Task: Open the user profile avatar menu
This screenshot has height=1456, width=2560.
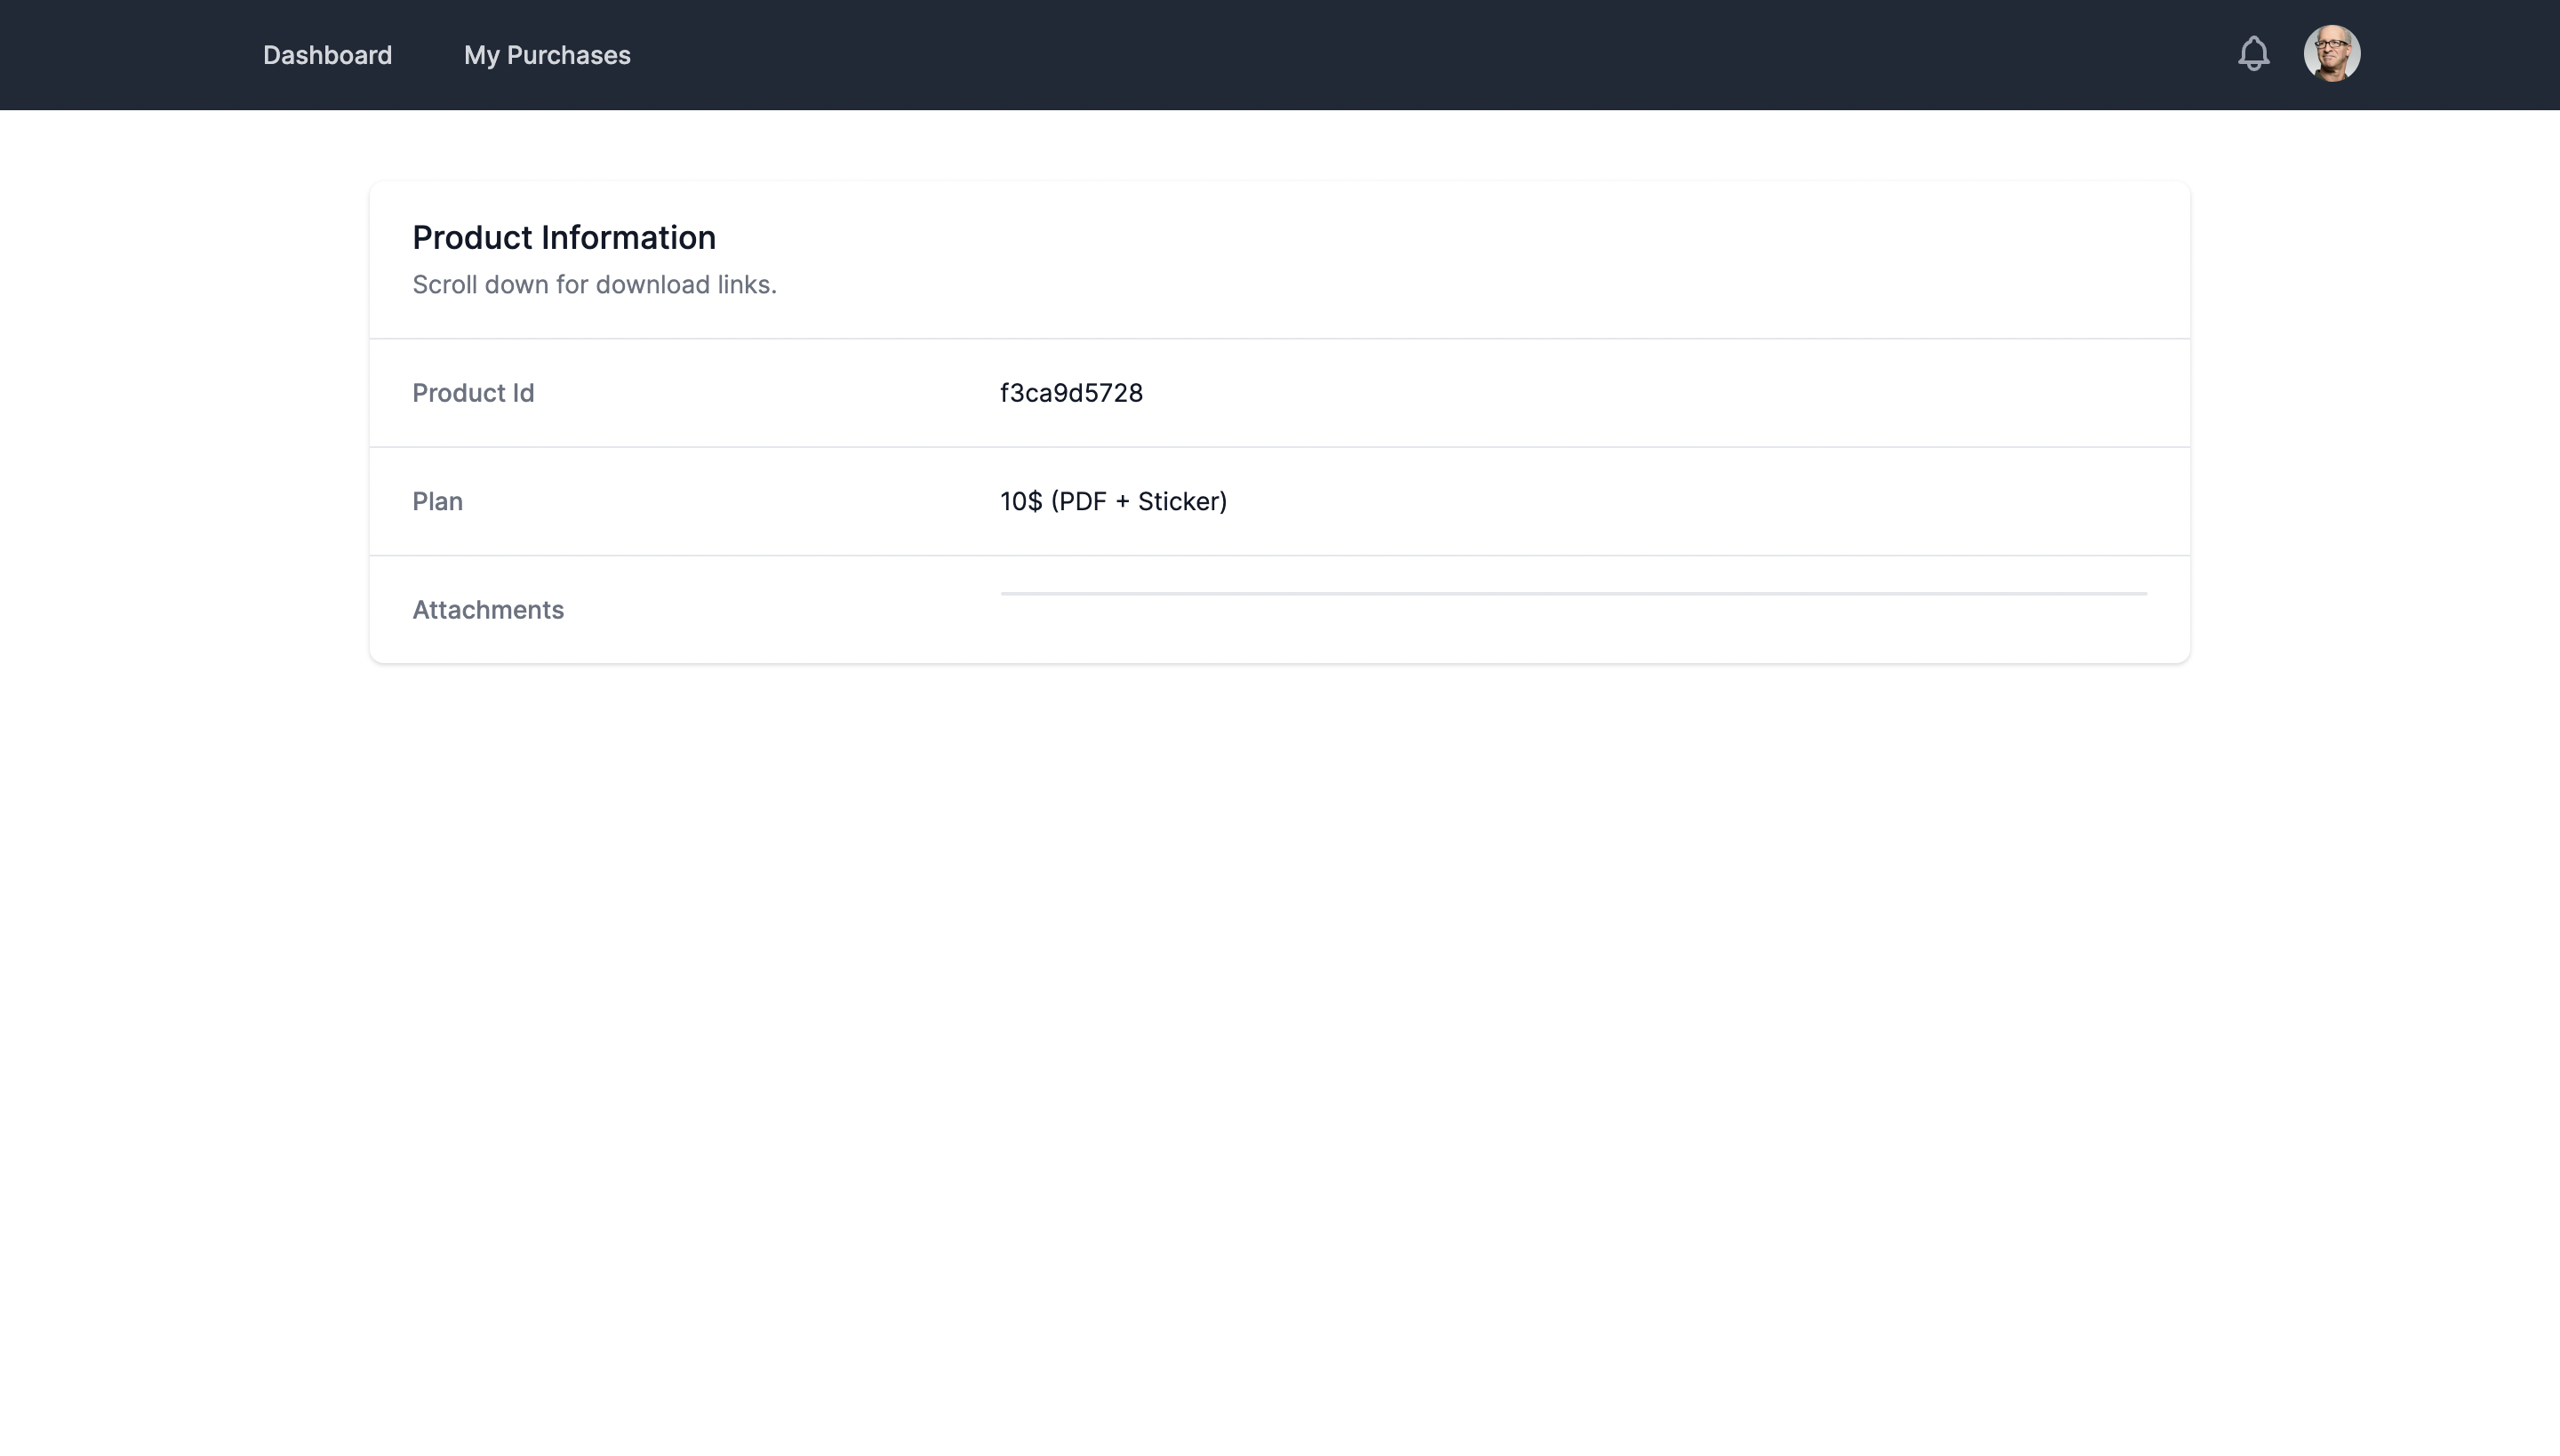Action: click(x=2332, y=54)
